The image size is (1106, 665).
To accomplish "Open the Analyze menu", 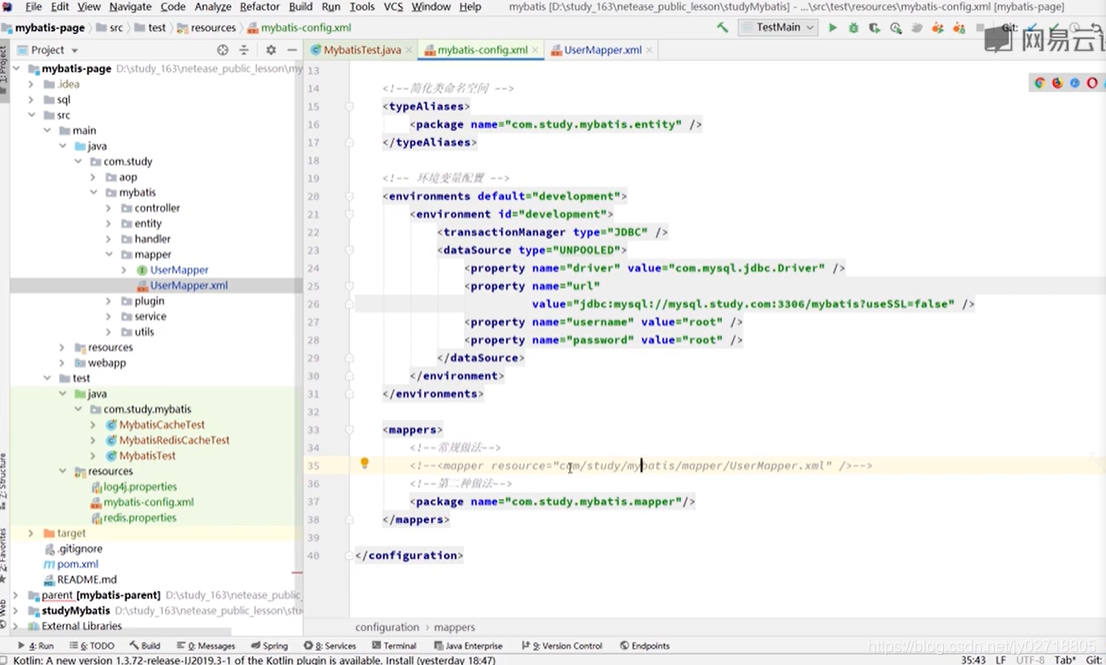I will [212, 7].
